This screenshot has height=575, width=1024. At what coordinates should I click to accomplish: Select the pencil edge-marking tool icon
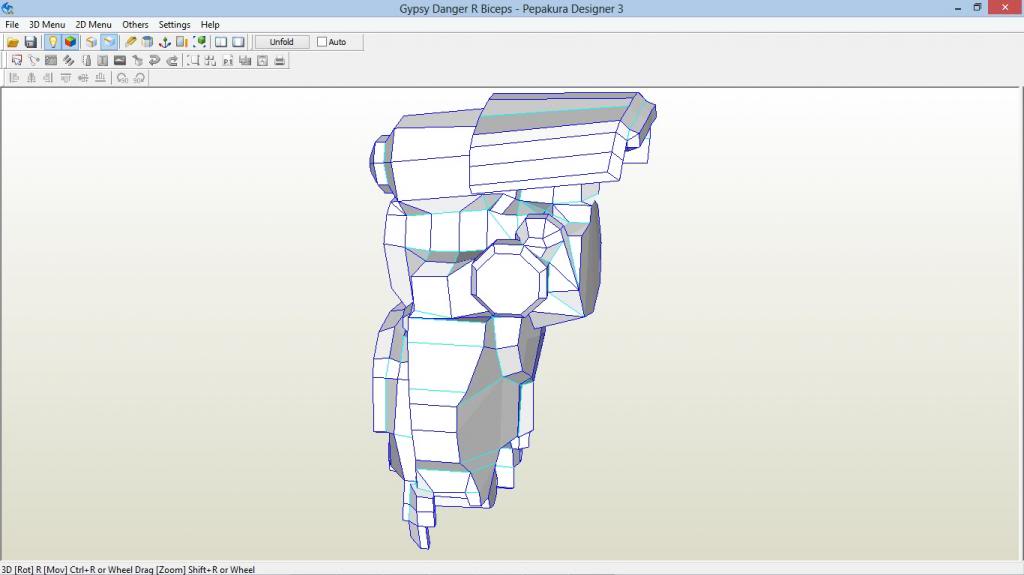tap(131, 42)
